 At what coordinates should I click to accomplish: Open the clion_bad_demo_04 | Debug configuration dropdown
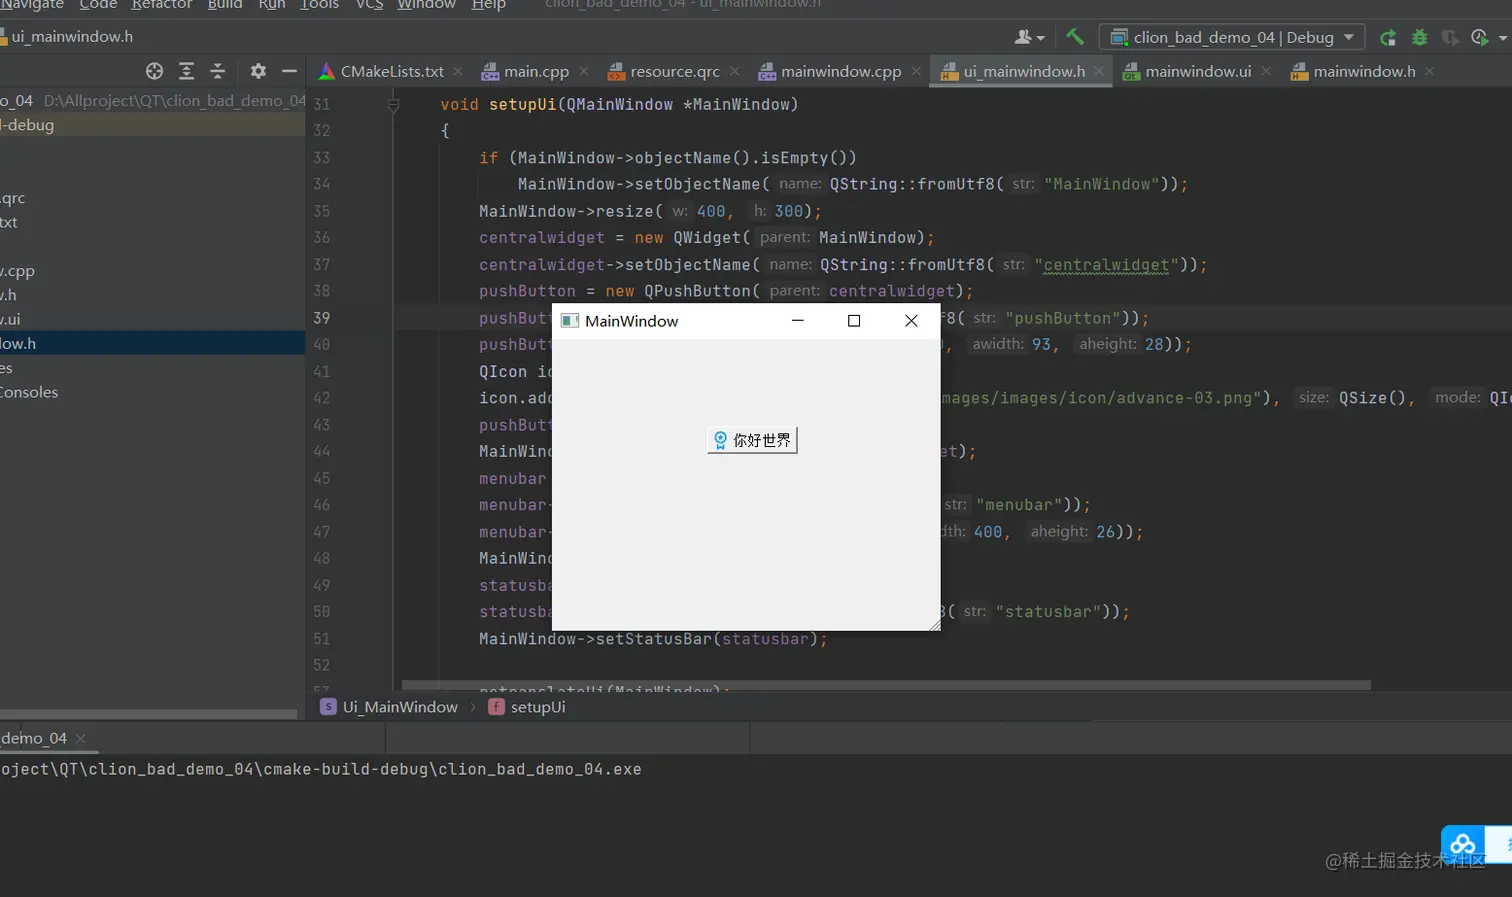click(1232, 37)
